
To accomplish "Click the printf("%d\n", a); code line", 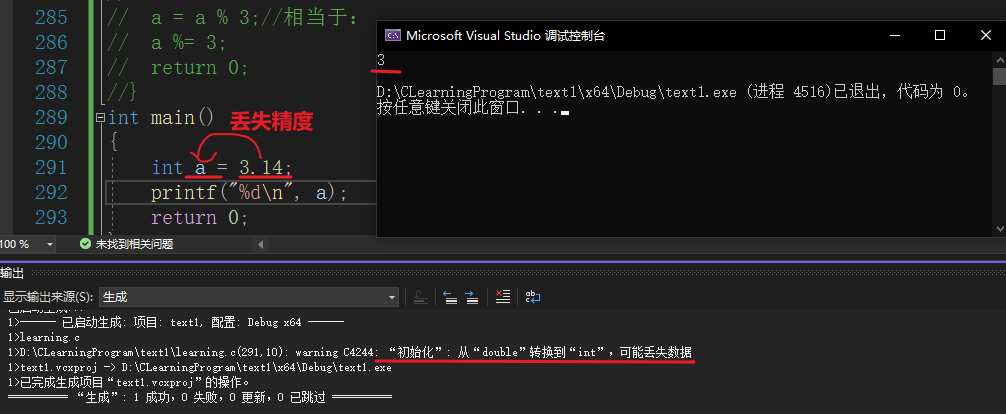I will pyautogui.click(x=249, y=193).
